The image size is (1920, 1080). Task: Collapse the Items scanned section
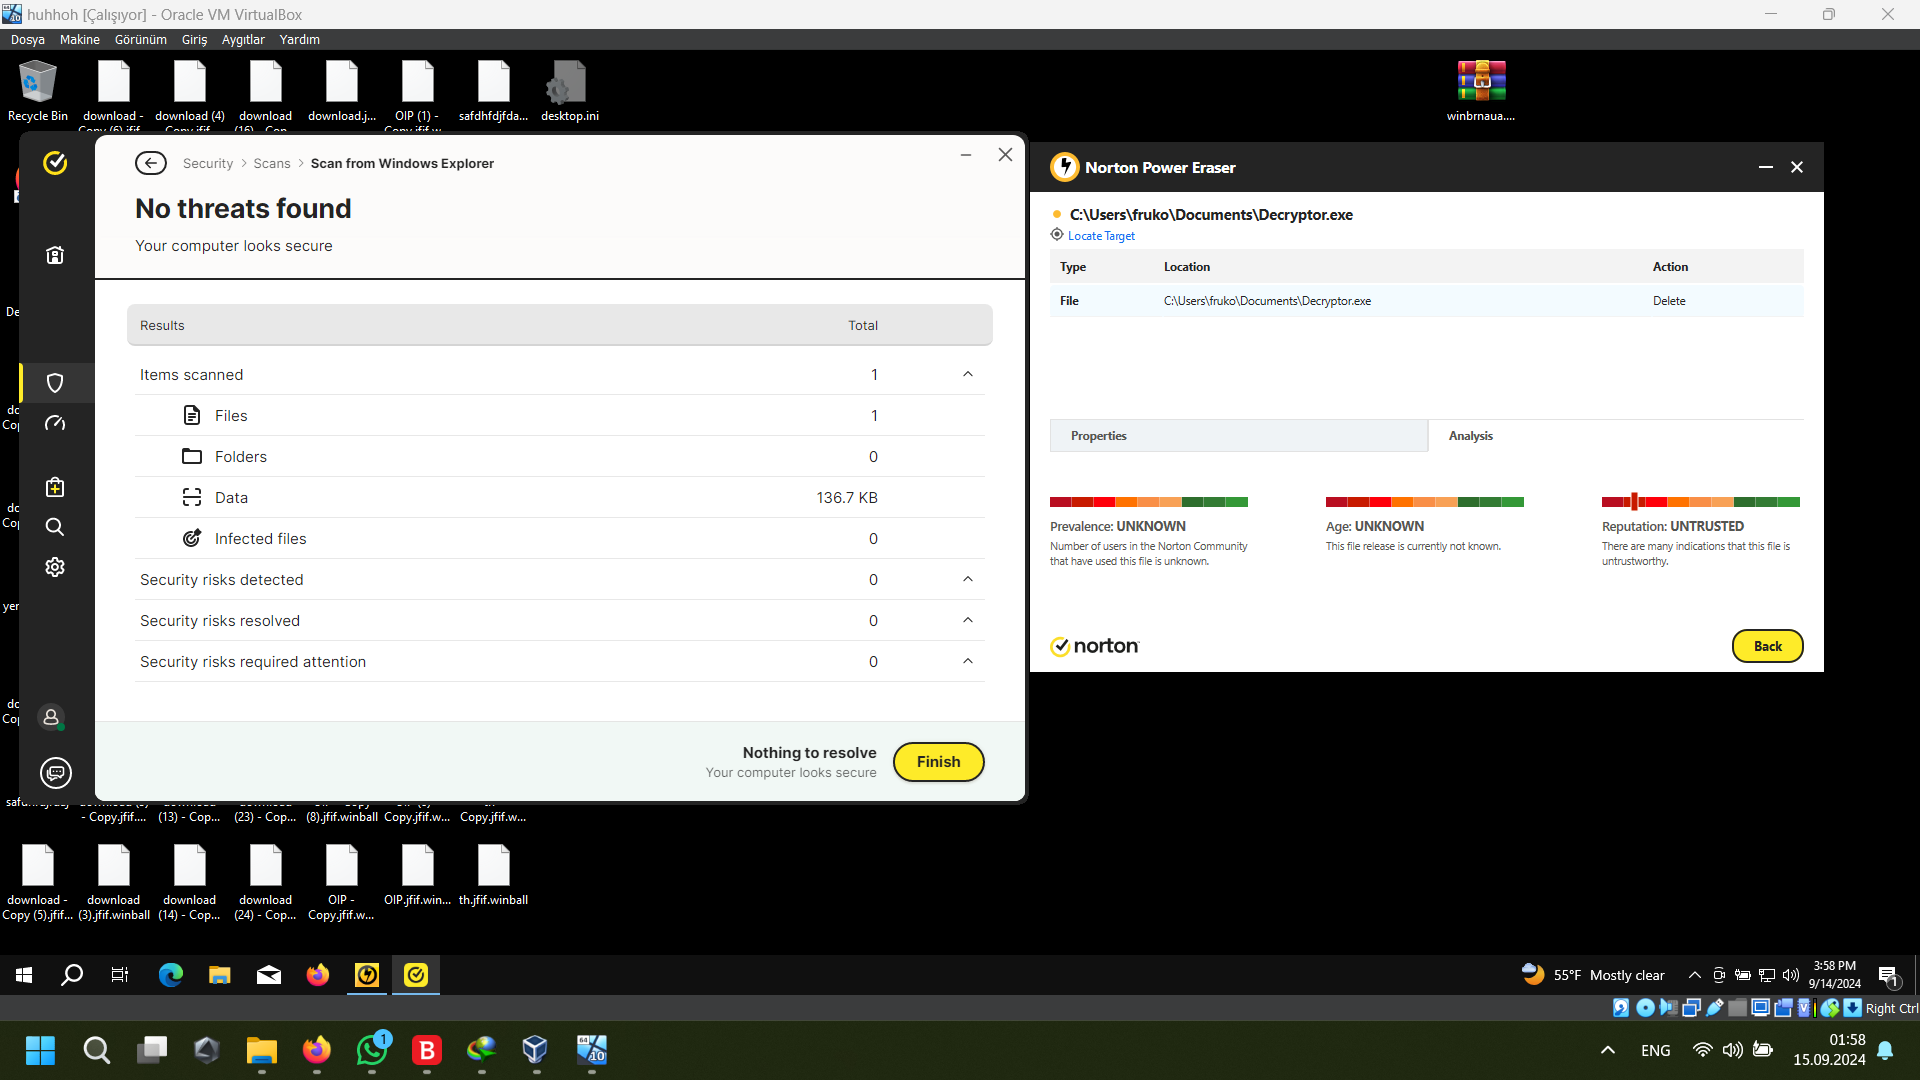[968, 374]
